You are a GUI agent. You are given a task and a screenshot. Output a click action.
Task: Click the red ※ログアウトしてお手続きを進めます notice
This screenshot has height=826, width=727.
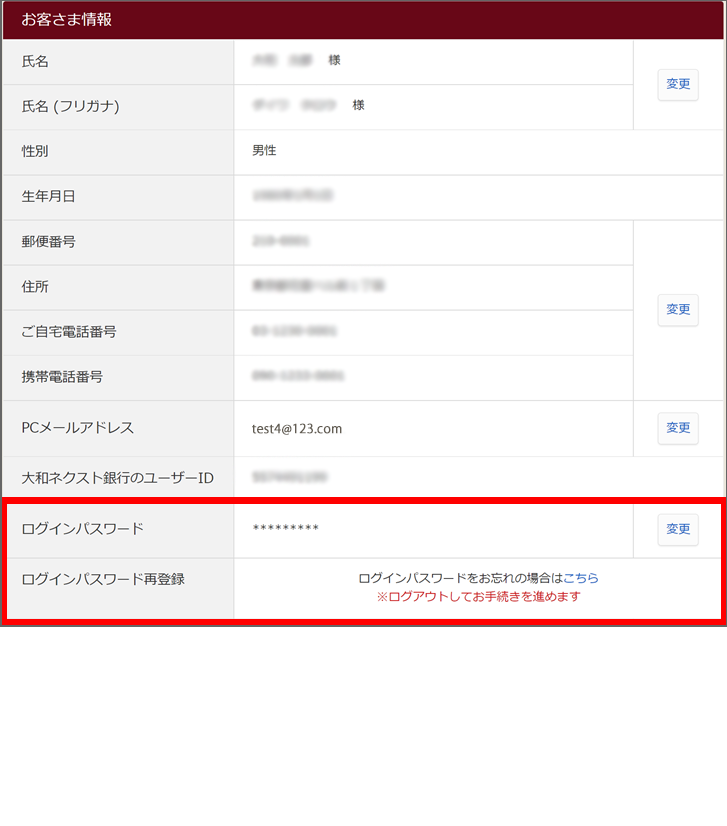(478, 597)
